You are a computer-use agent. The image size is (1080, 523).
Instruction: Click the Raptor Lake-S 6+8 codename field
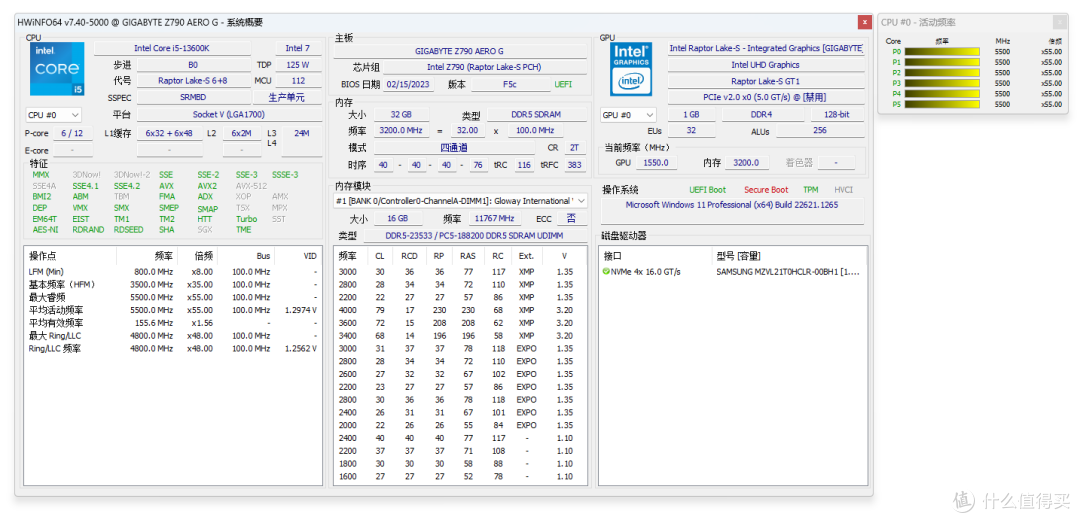pos(194,81)
